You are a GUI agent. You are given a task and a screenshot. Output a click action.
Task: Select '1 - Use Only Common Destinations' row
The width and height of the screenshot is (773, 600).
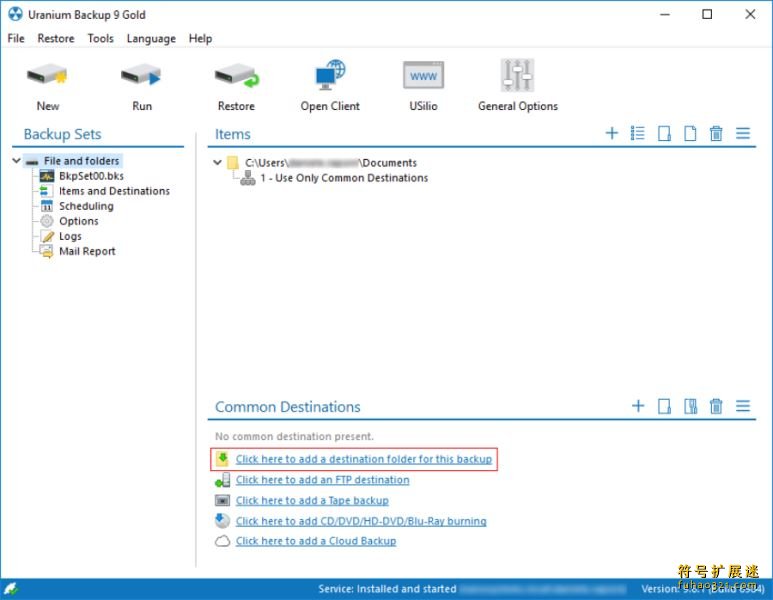[344, 178]
